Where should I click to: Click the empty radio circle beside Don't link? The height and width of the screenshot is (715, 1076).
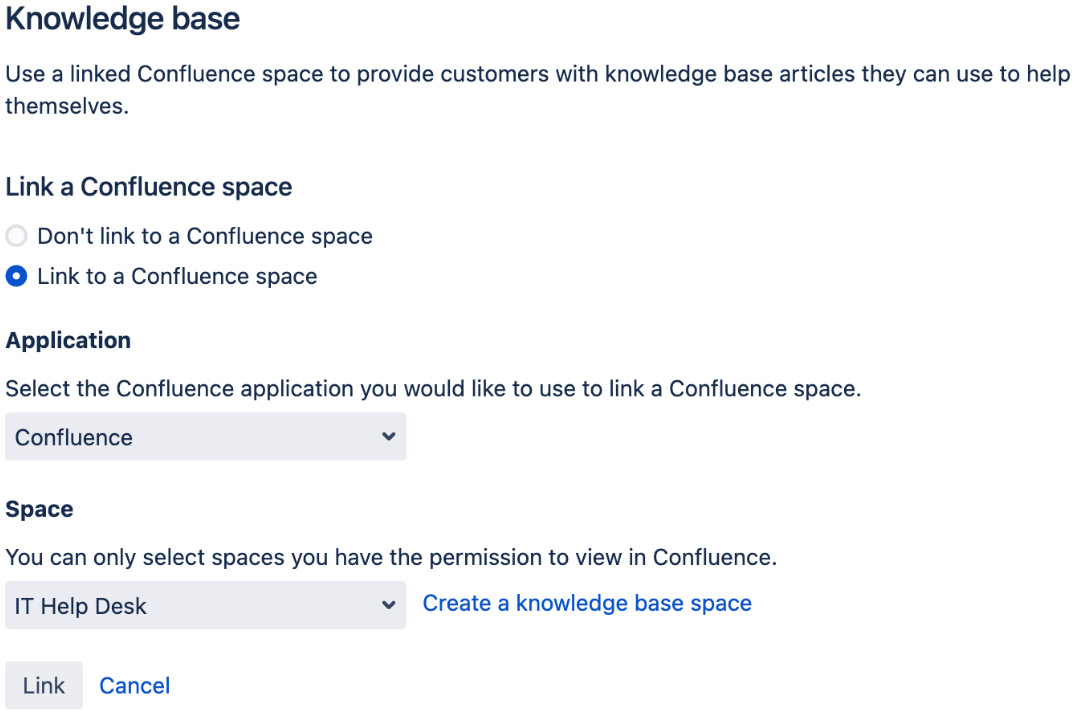(16, 236)
